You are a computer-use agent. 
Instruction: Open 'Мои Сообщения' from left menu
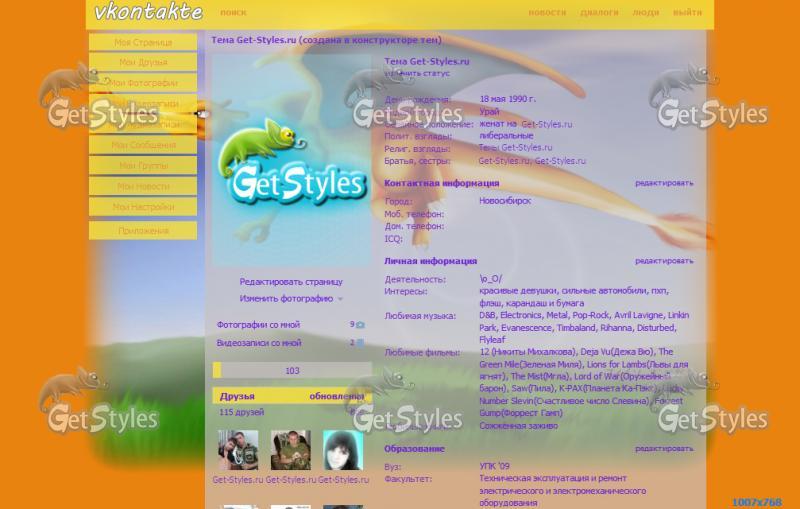click(143, 145)
